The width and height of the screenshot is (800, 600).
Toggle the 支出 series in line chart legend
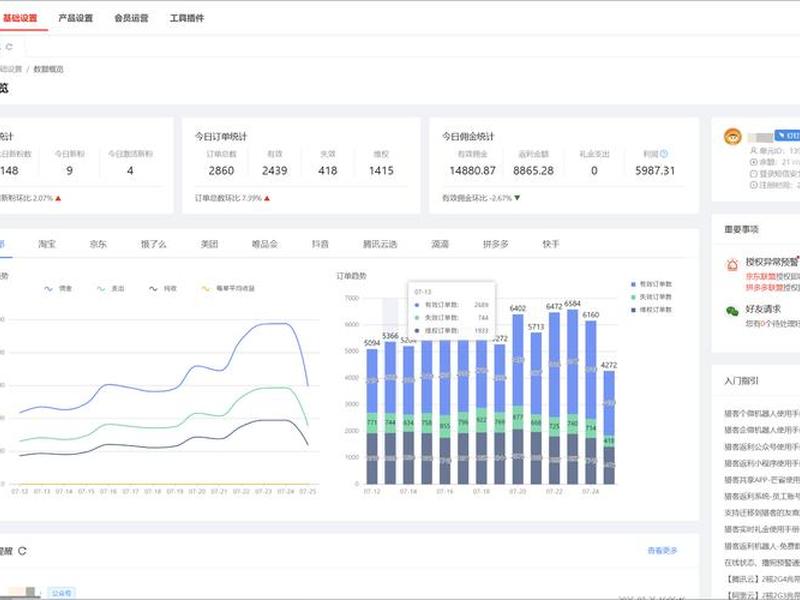click(x=111, y=288)
